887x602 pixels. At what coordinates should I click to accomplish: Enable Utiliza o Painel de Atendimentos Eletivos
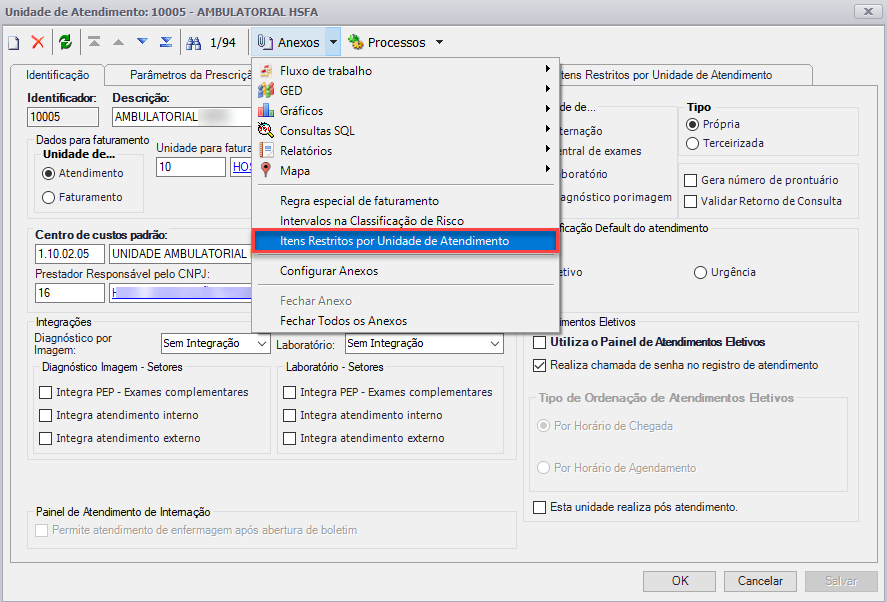click(540, 342)
